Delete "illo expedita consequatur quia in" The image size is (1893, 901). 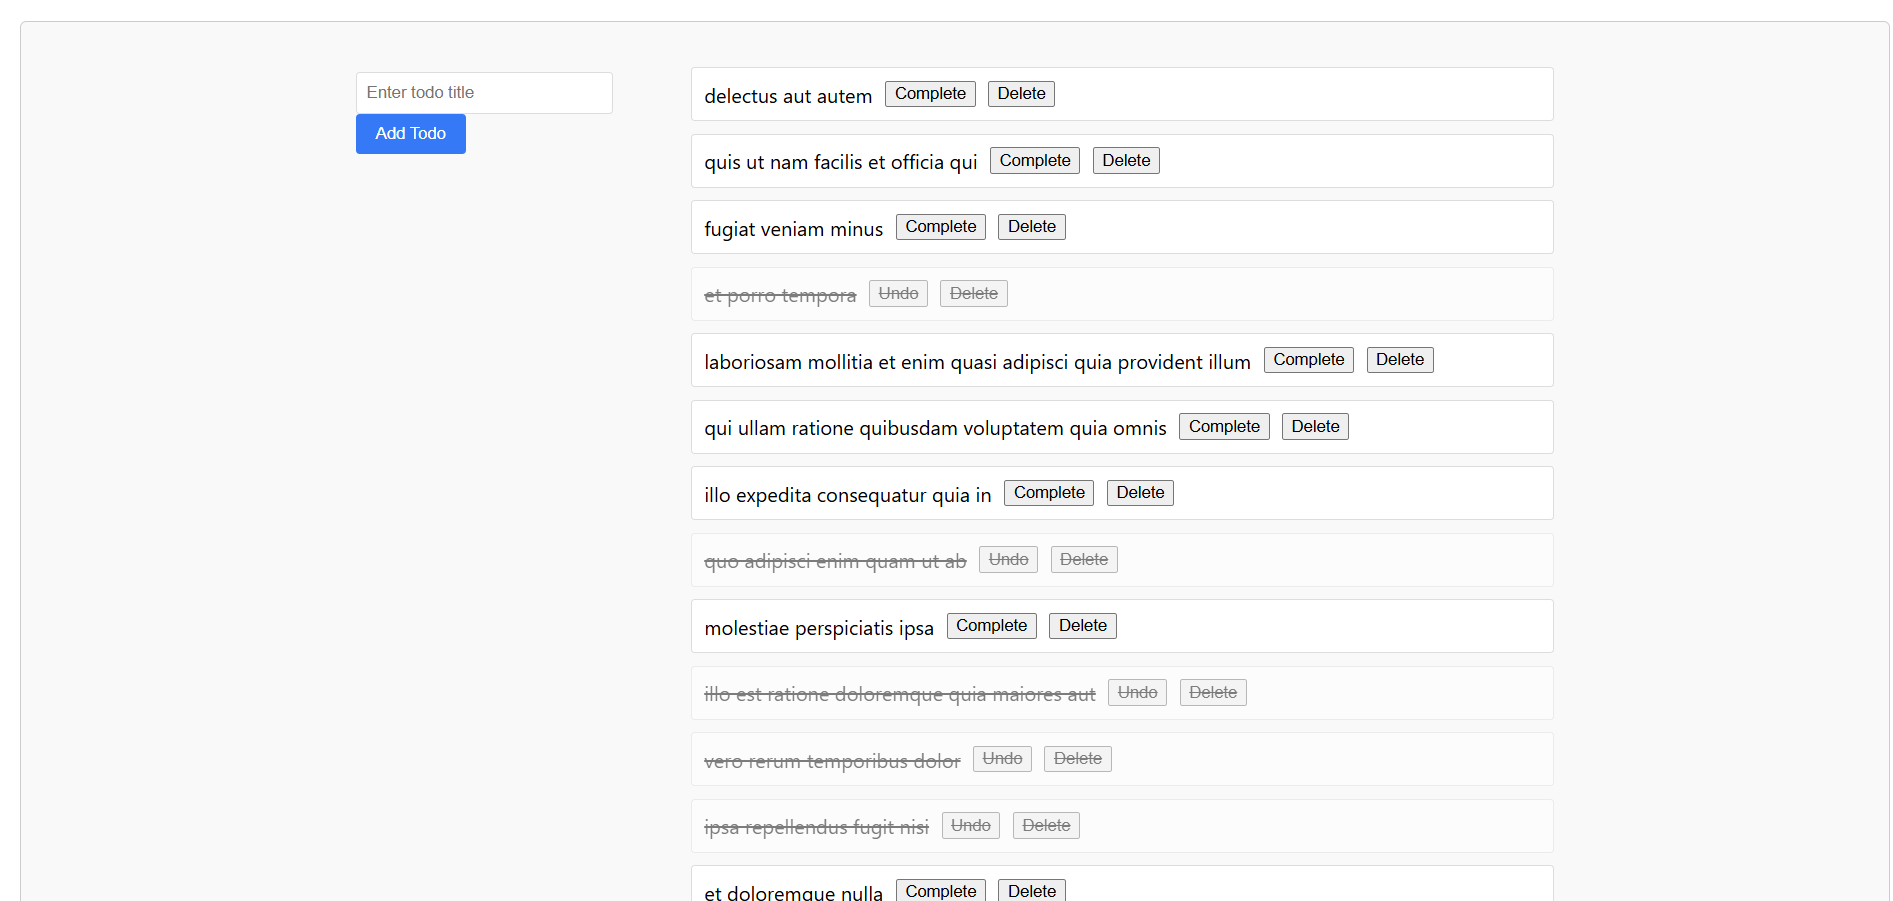tap(1139, 492)
